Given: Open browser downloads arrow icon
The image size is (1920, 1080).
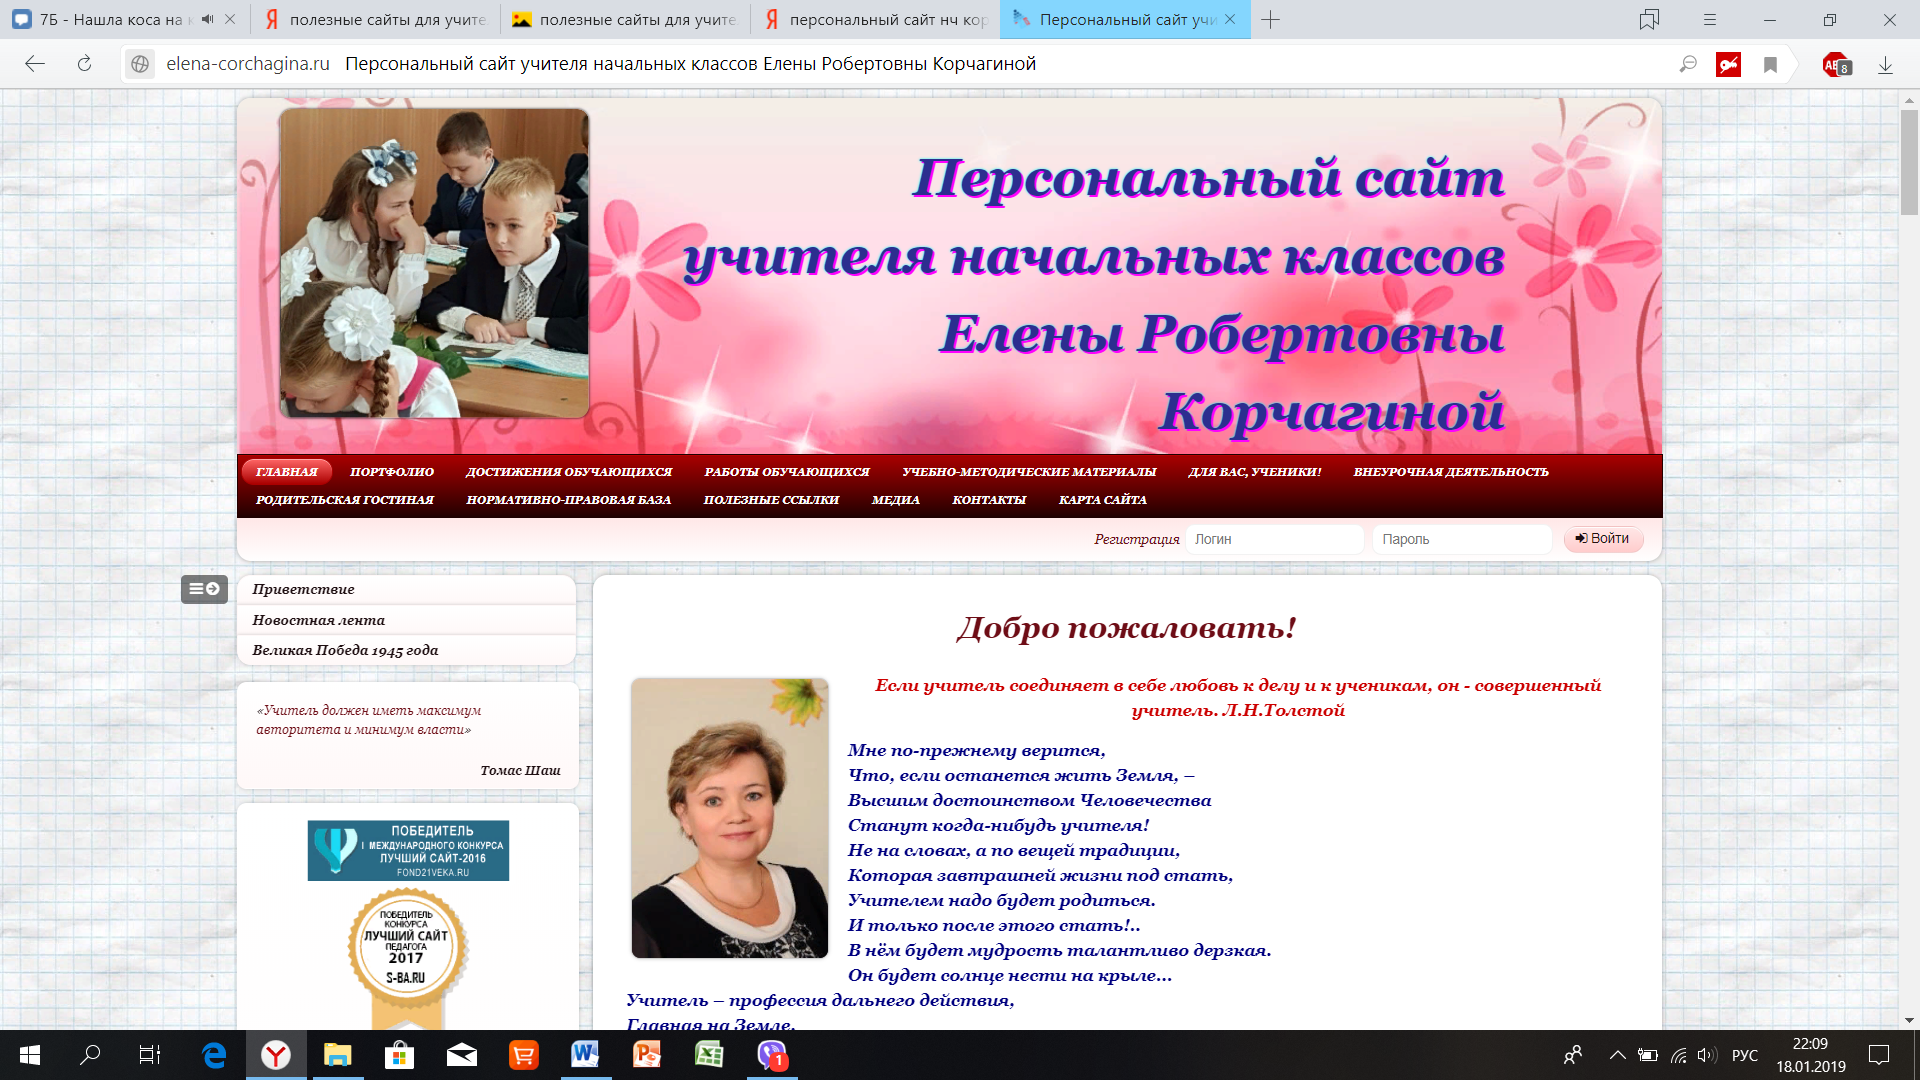Looking at the screenshot, I should (x=1885, y=65).
